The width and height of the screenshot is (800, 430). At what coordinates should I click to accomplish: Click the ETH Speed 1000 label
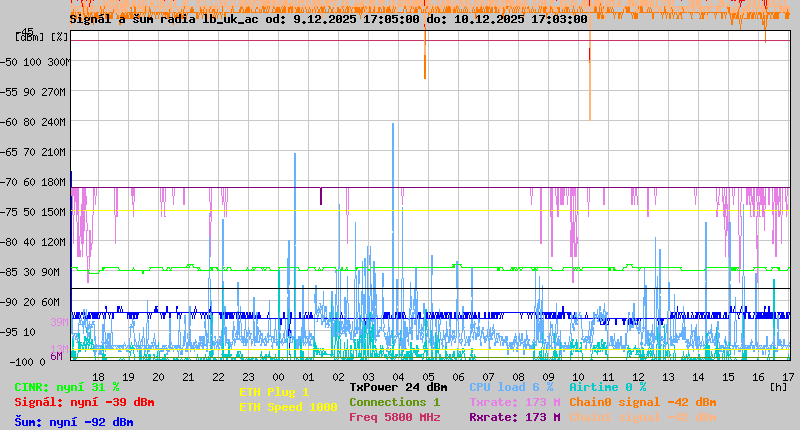[x=288, y=407]
